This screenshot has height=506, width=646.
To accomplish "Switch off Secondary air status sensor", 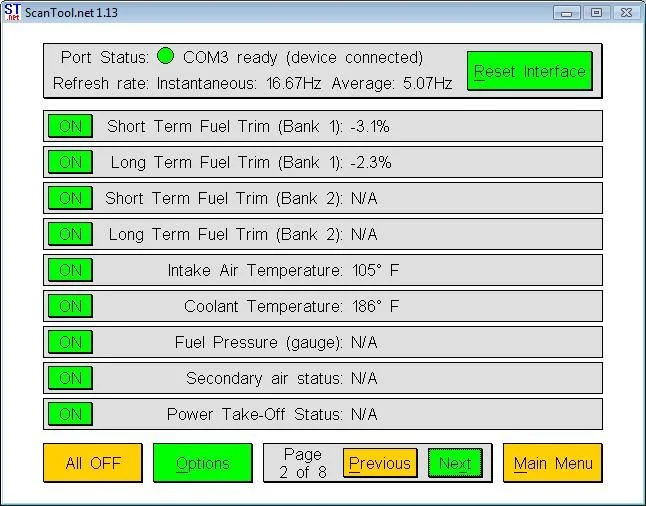I will (x=70, y=378).
